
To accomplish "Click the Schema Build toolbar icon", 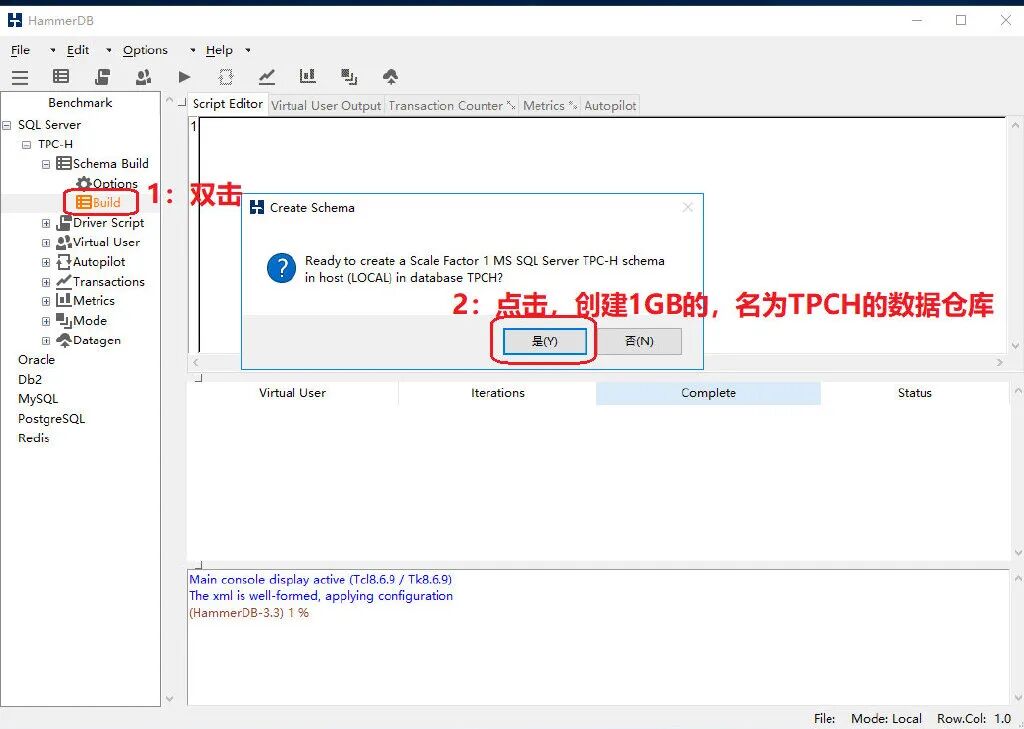I will 61,77.
